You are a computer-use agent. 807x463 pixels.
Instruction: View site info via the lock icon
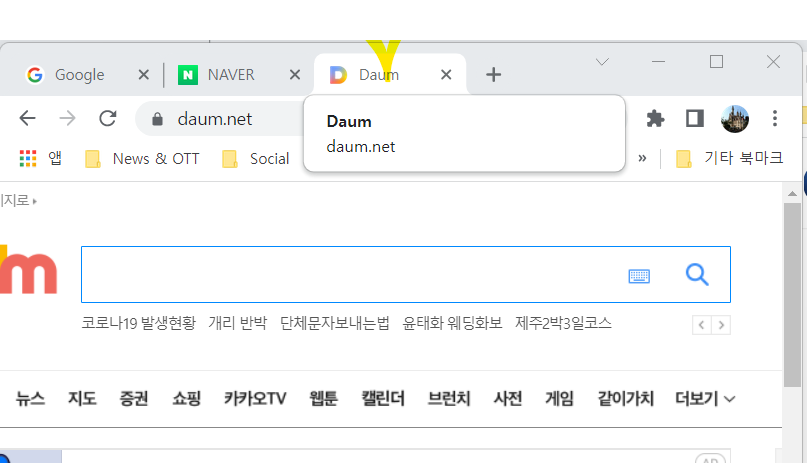click(157, 119)
